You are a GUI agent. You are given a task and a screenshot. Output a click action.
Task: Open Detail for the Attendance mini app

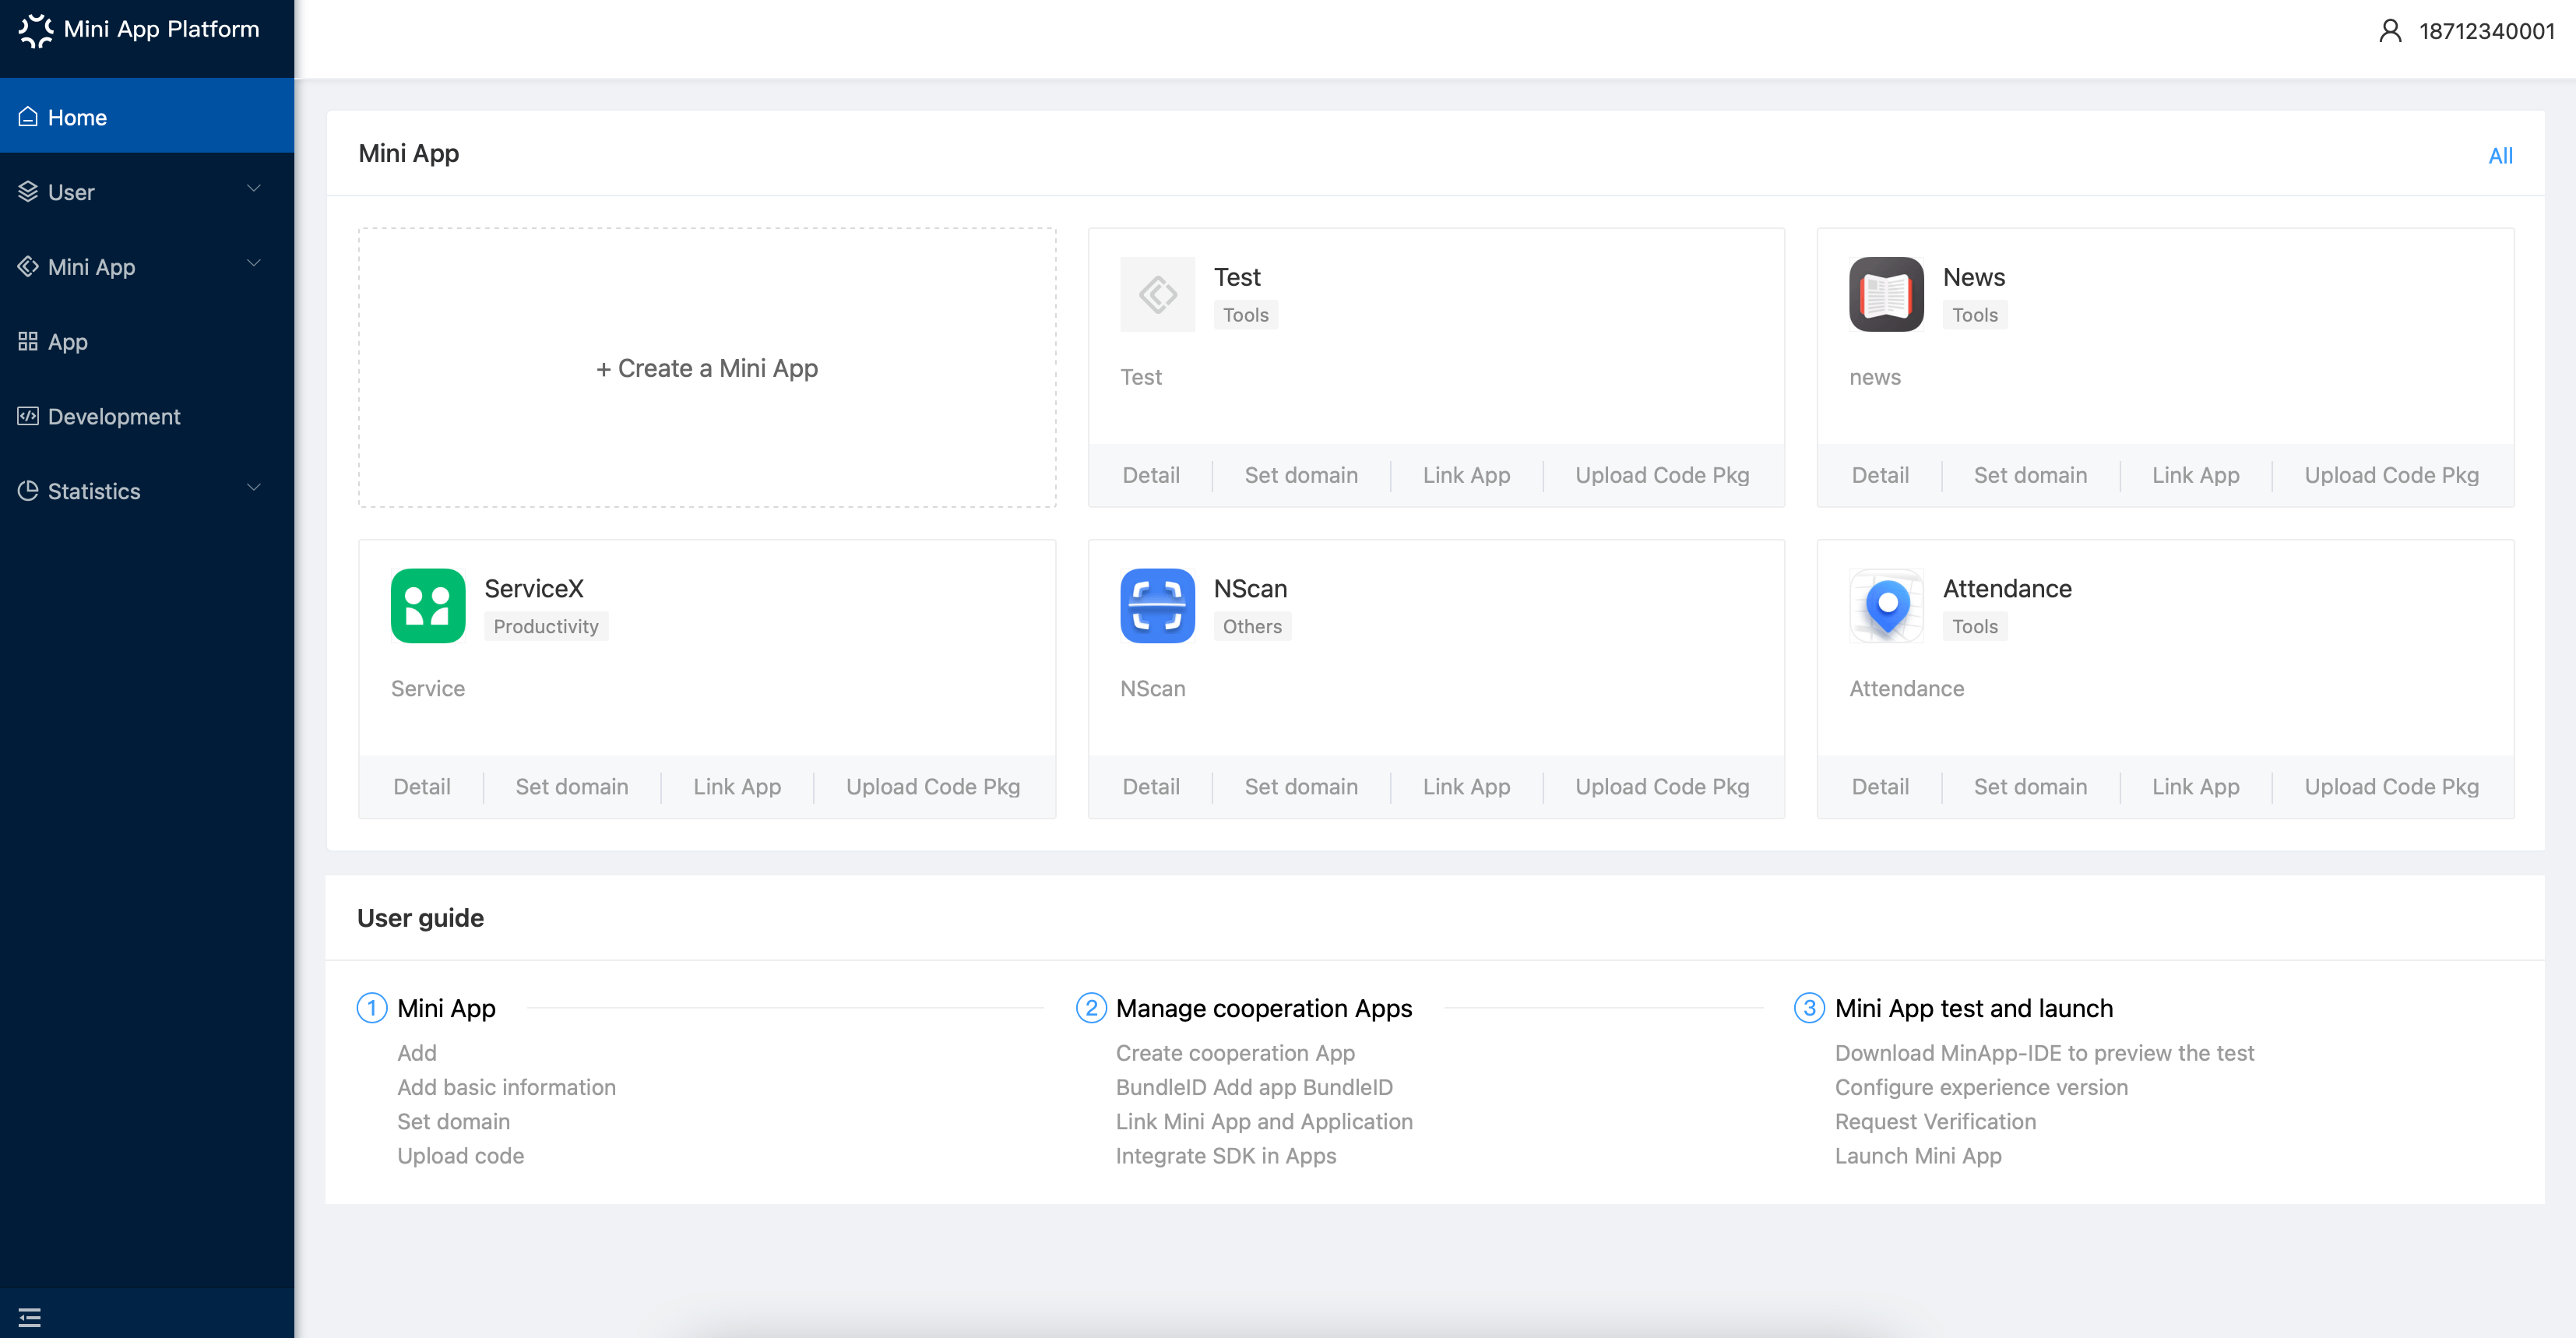pyautogui.click(x=1880, y=787)
